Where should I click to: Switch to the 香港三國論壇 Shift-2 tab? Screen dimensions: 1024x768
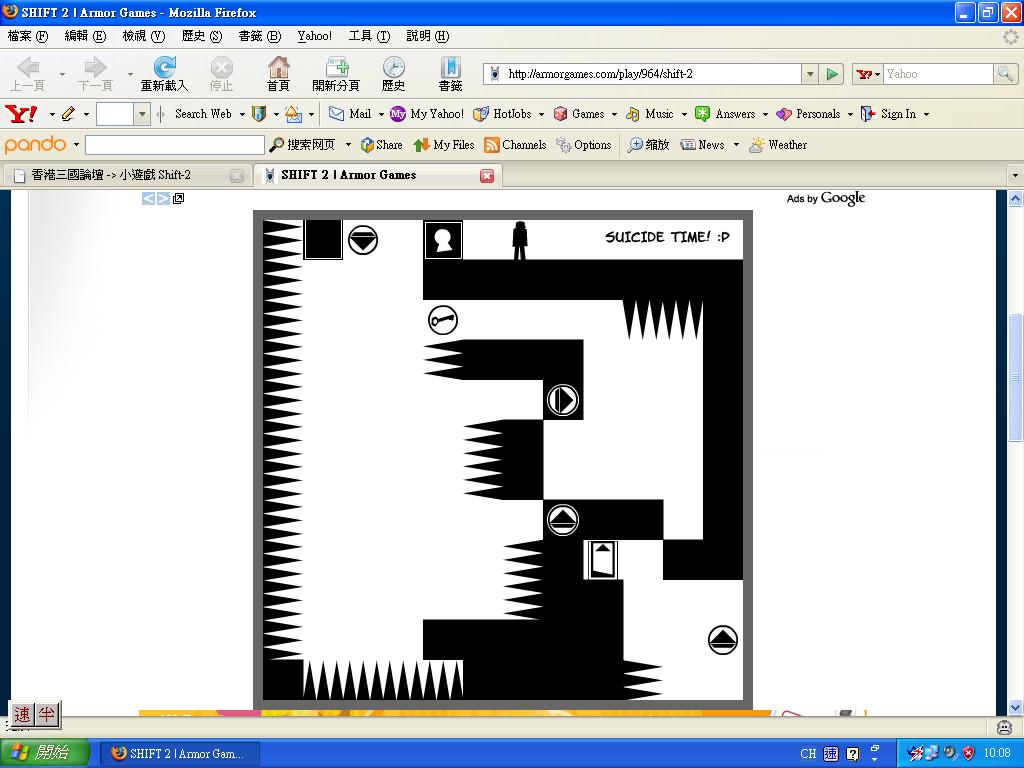tap(127, 175)
